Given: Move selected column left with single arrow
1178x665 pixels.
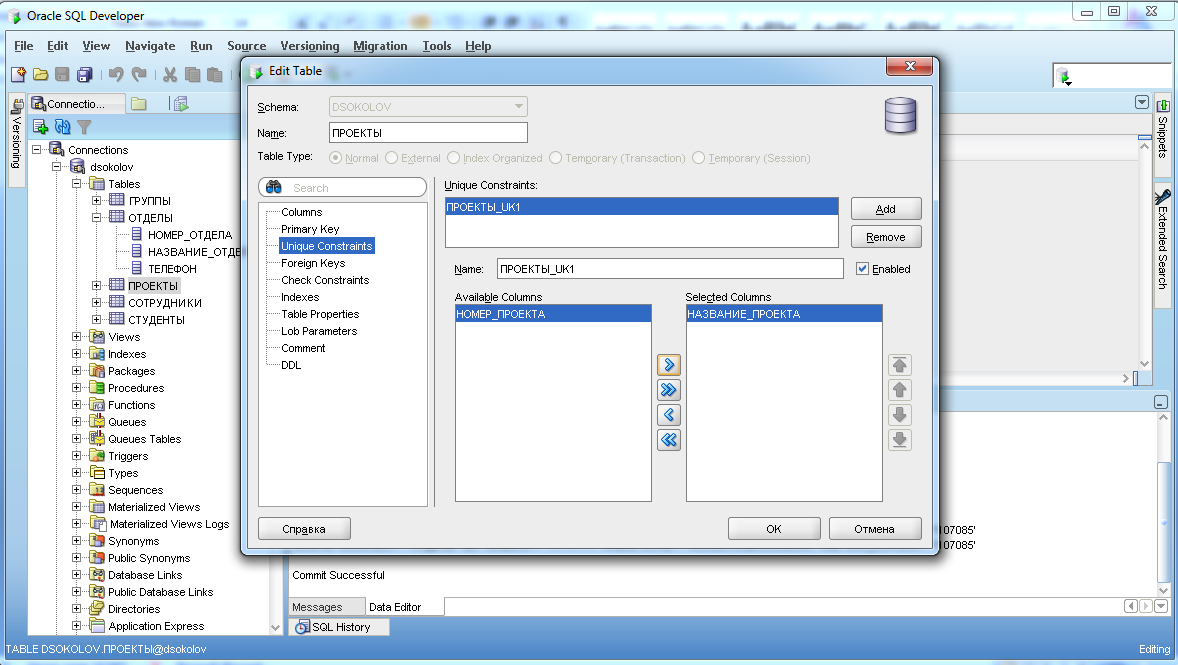Looking at the screenshot, I should (669, 415).
